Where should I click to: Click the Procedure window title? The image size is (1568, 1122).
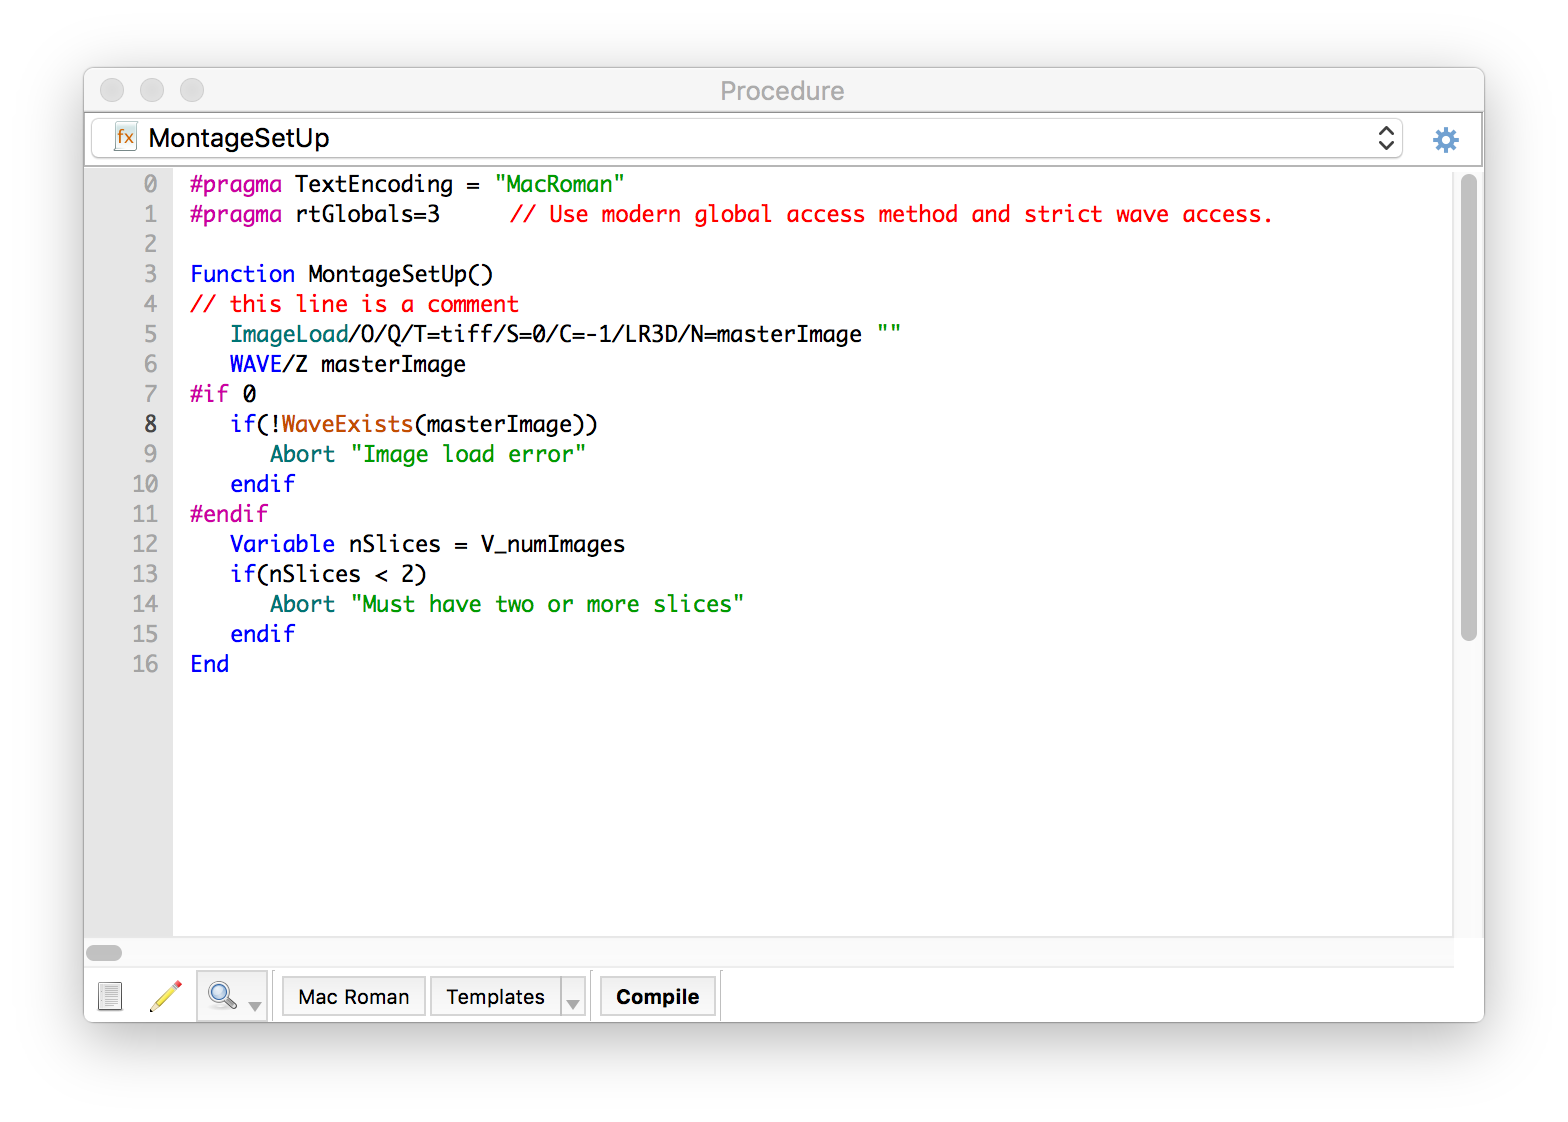[782, 91]
